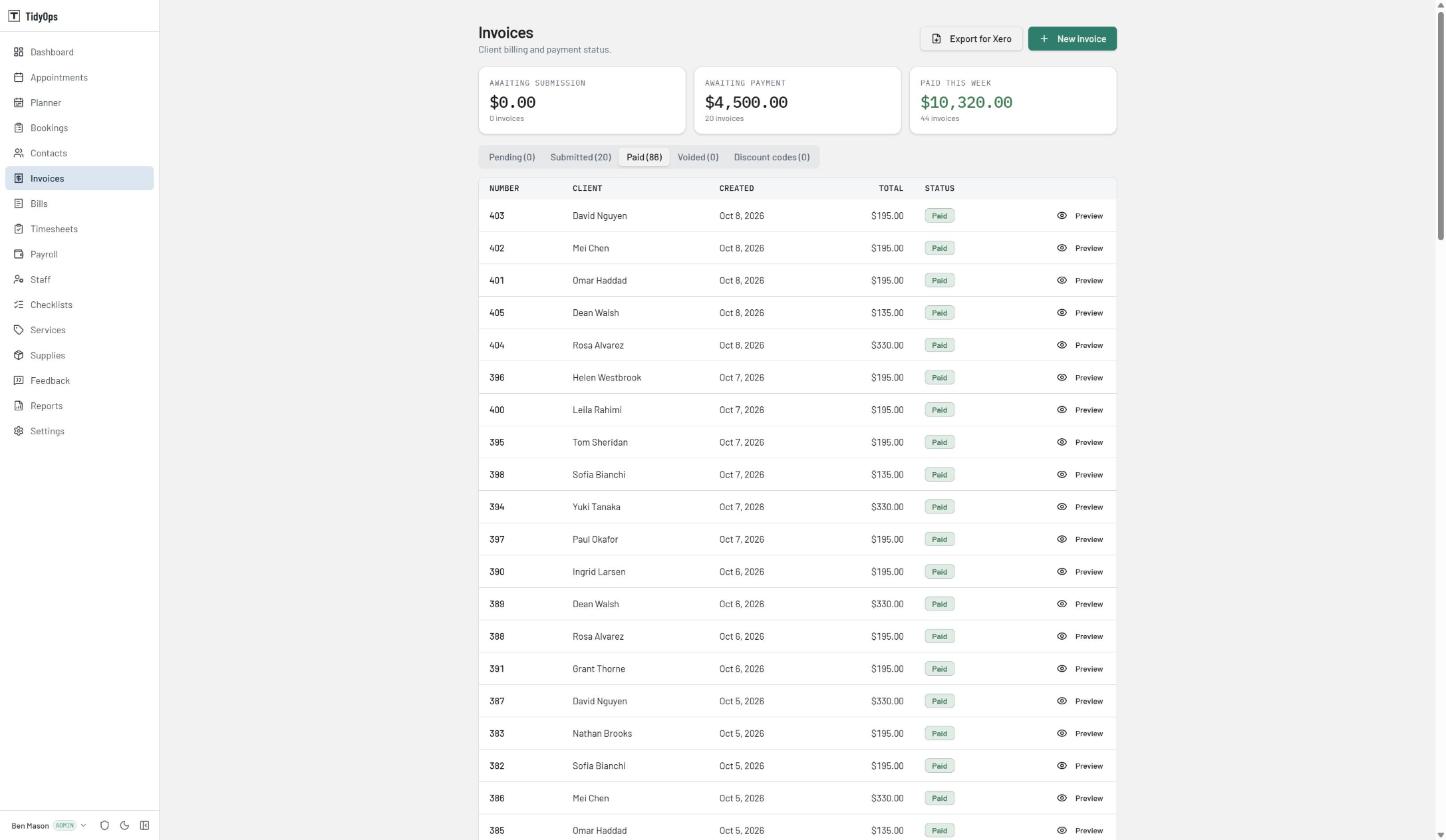This screenshot has width=1446, height=840.
Task: Open the Bills document icon
Action: pyautogui.click(x=18, y=204)
